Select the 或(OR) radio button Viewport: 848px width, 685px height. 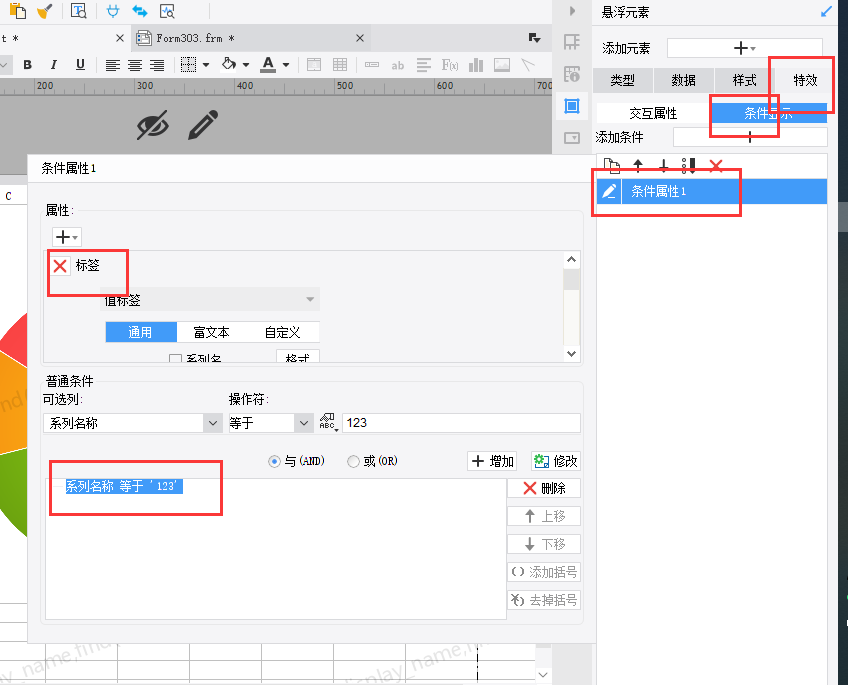tap(353, 461)
